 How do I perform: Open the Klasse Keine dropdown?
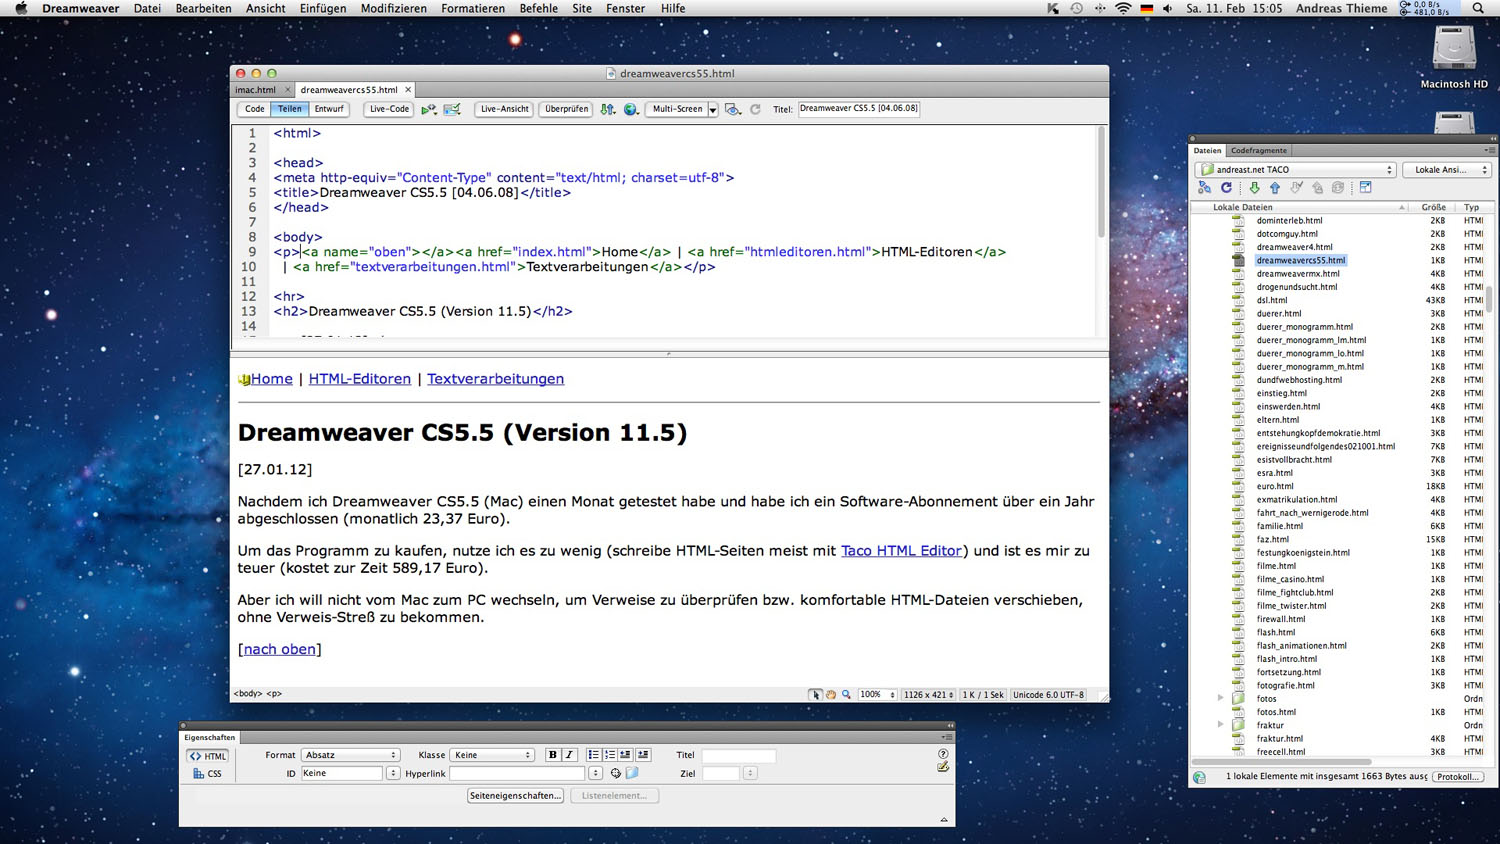coord(492,755)
